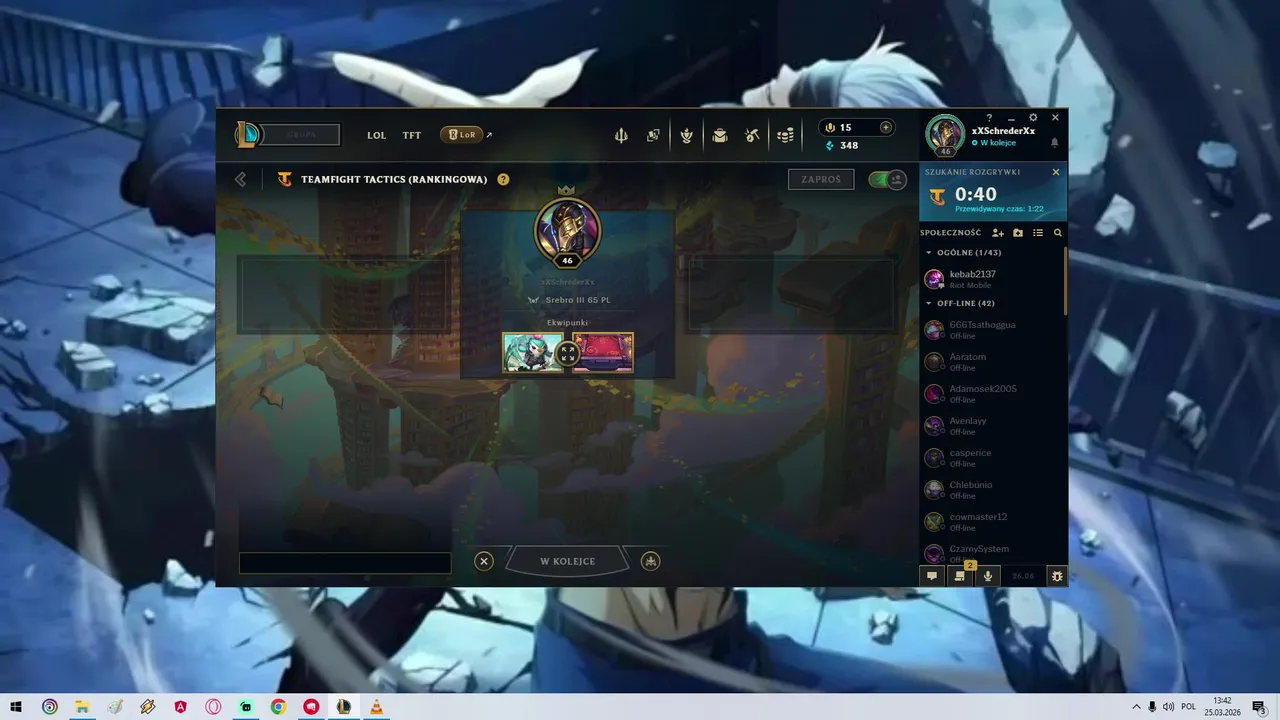Open Chrome from the taskbar
The width and height of the screenshot is (1280, 720).
278,707
